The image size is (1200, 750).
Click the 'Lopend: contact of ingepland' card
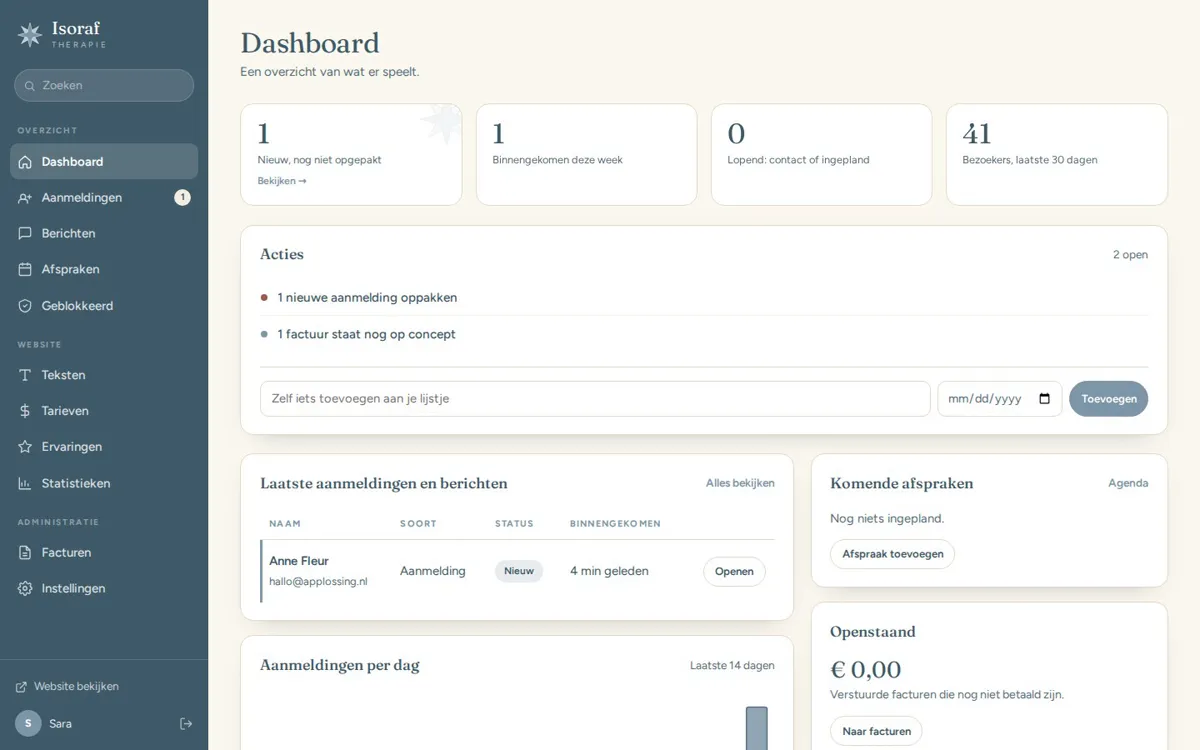click(x=821, y=155)
